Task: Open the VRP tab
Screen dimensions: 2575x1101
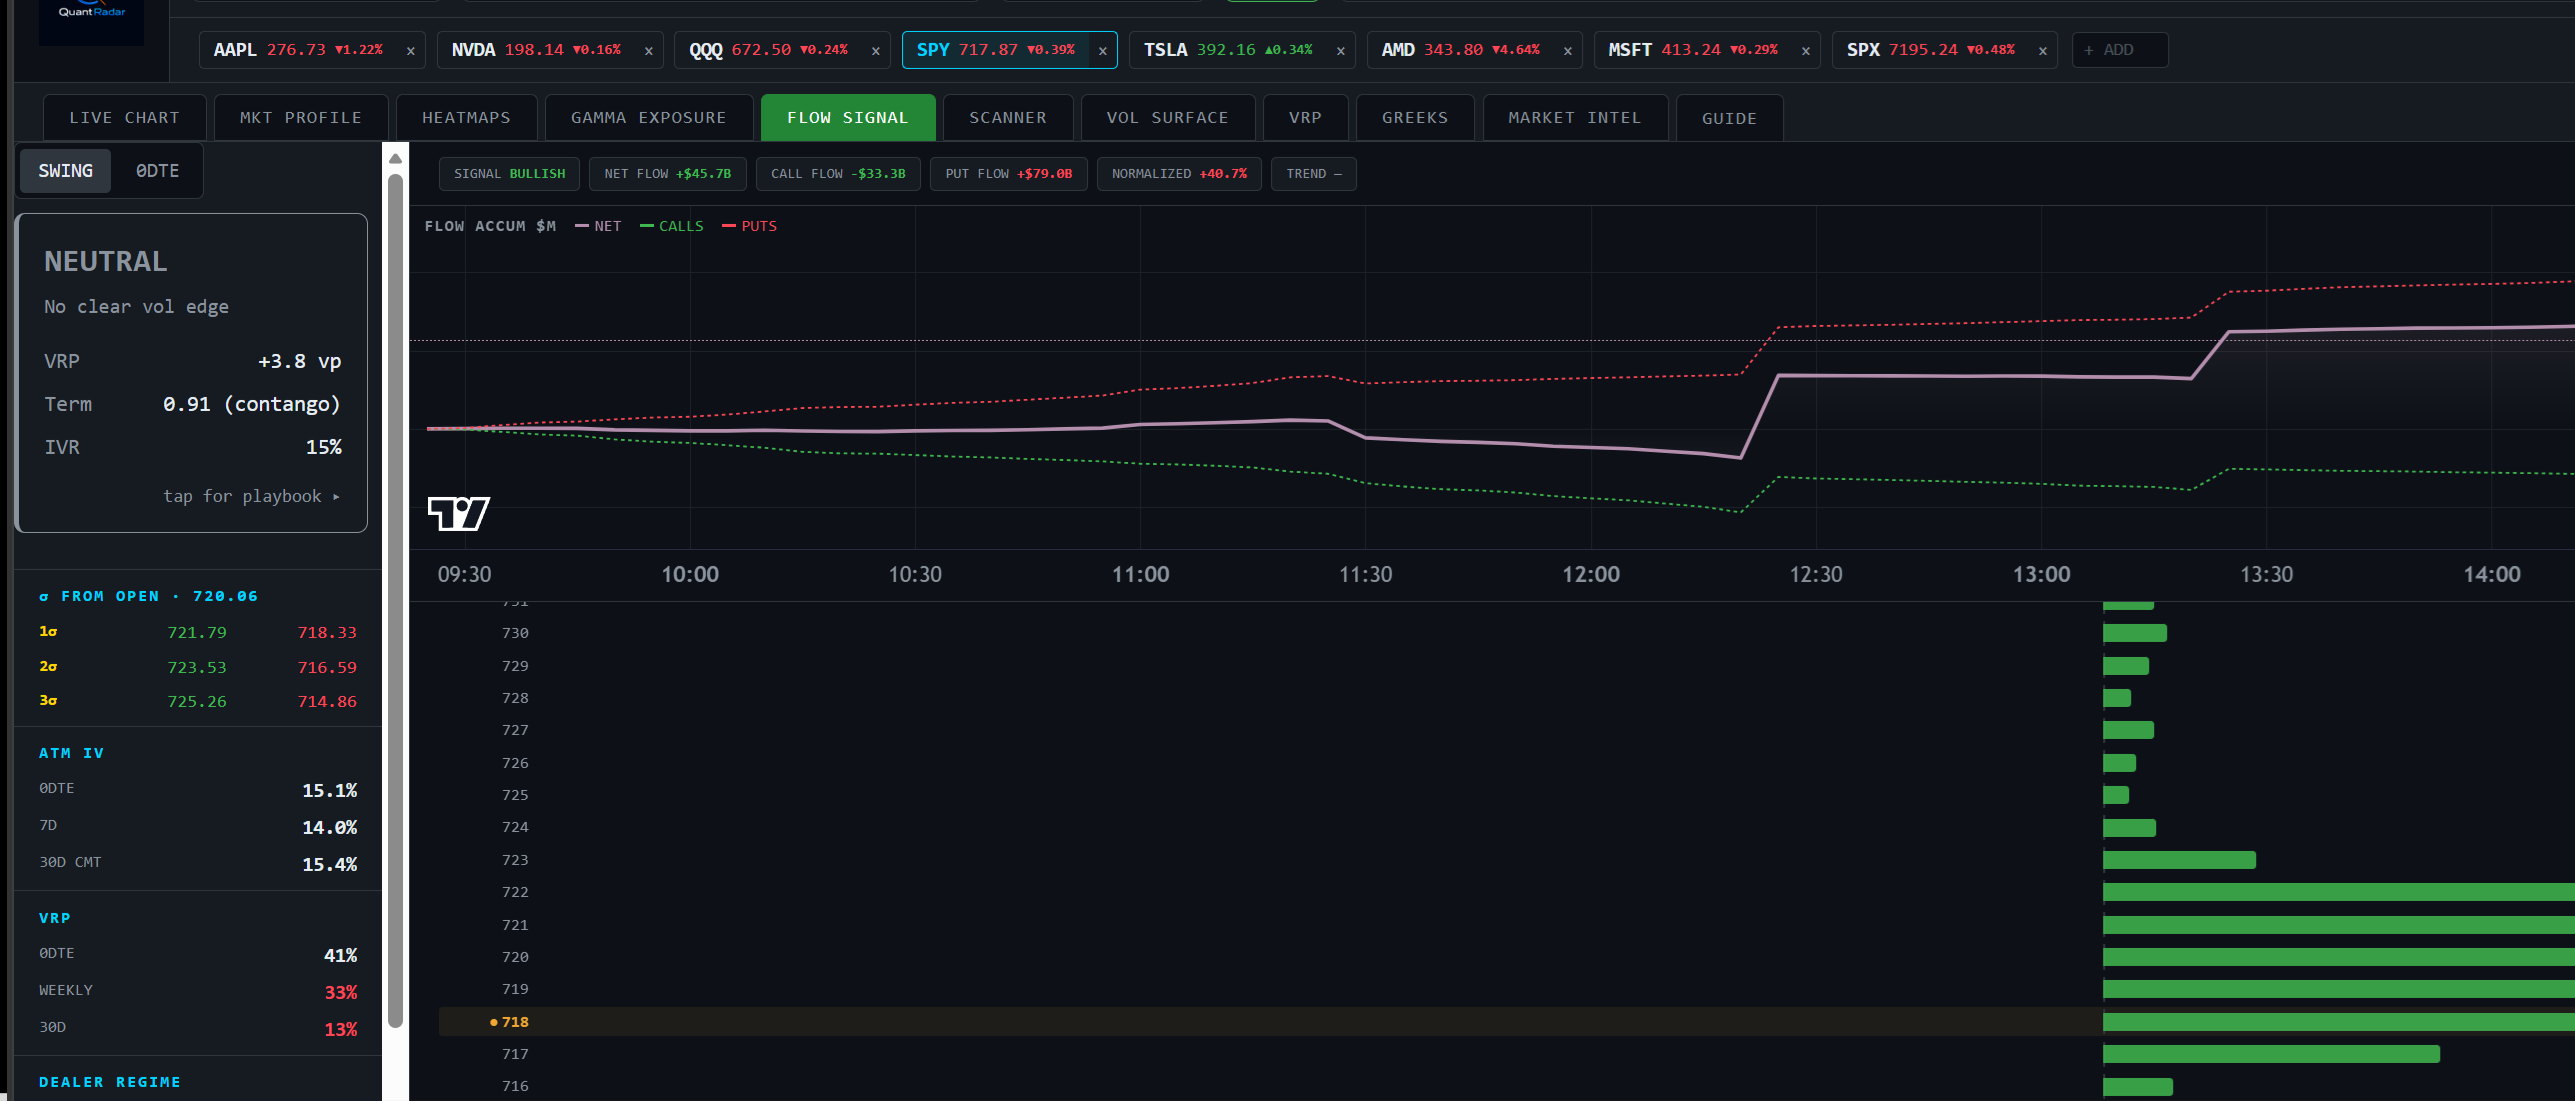Action: click(1305, 118)
